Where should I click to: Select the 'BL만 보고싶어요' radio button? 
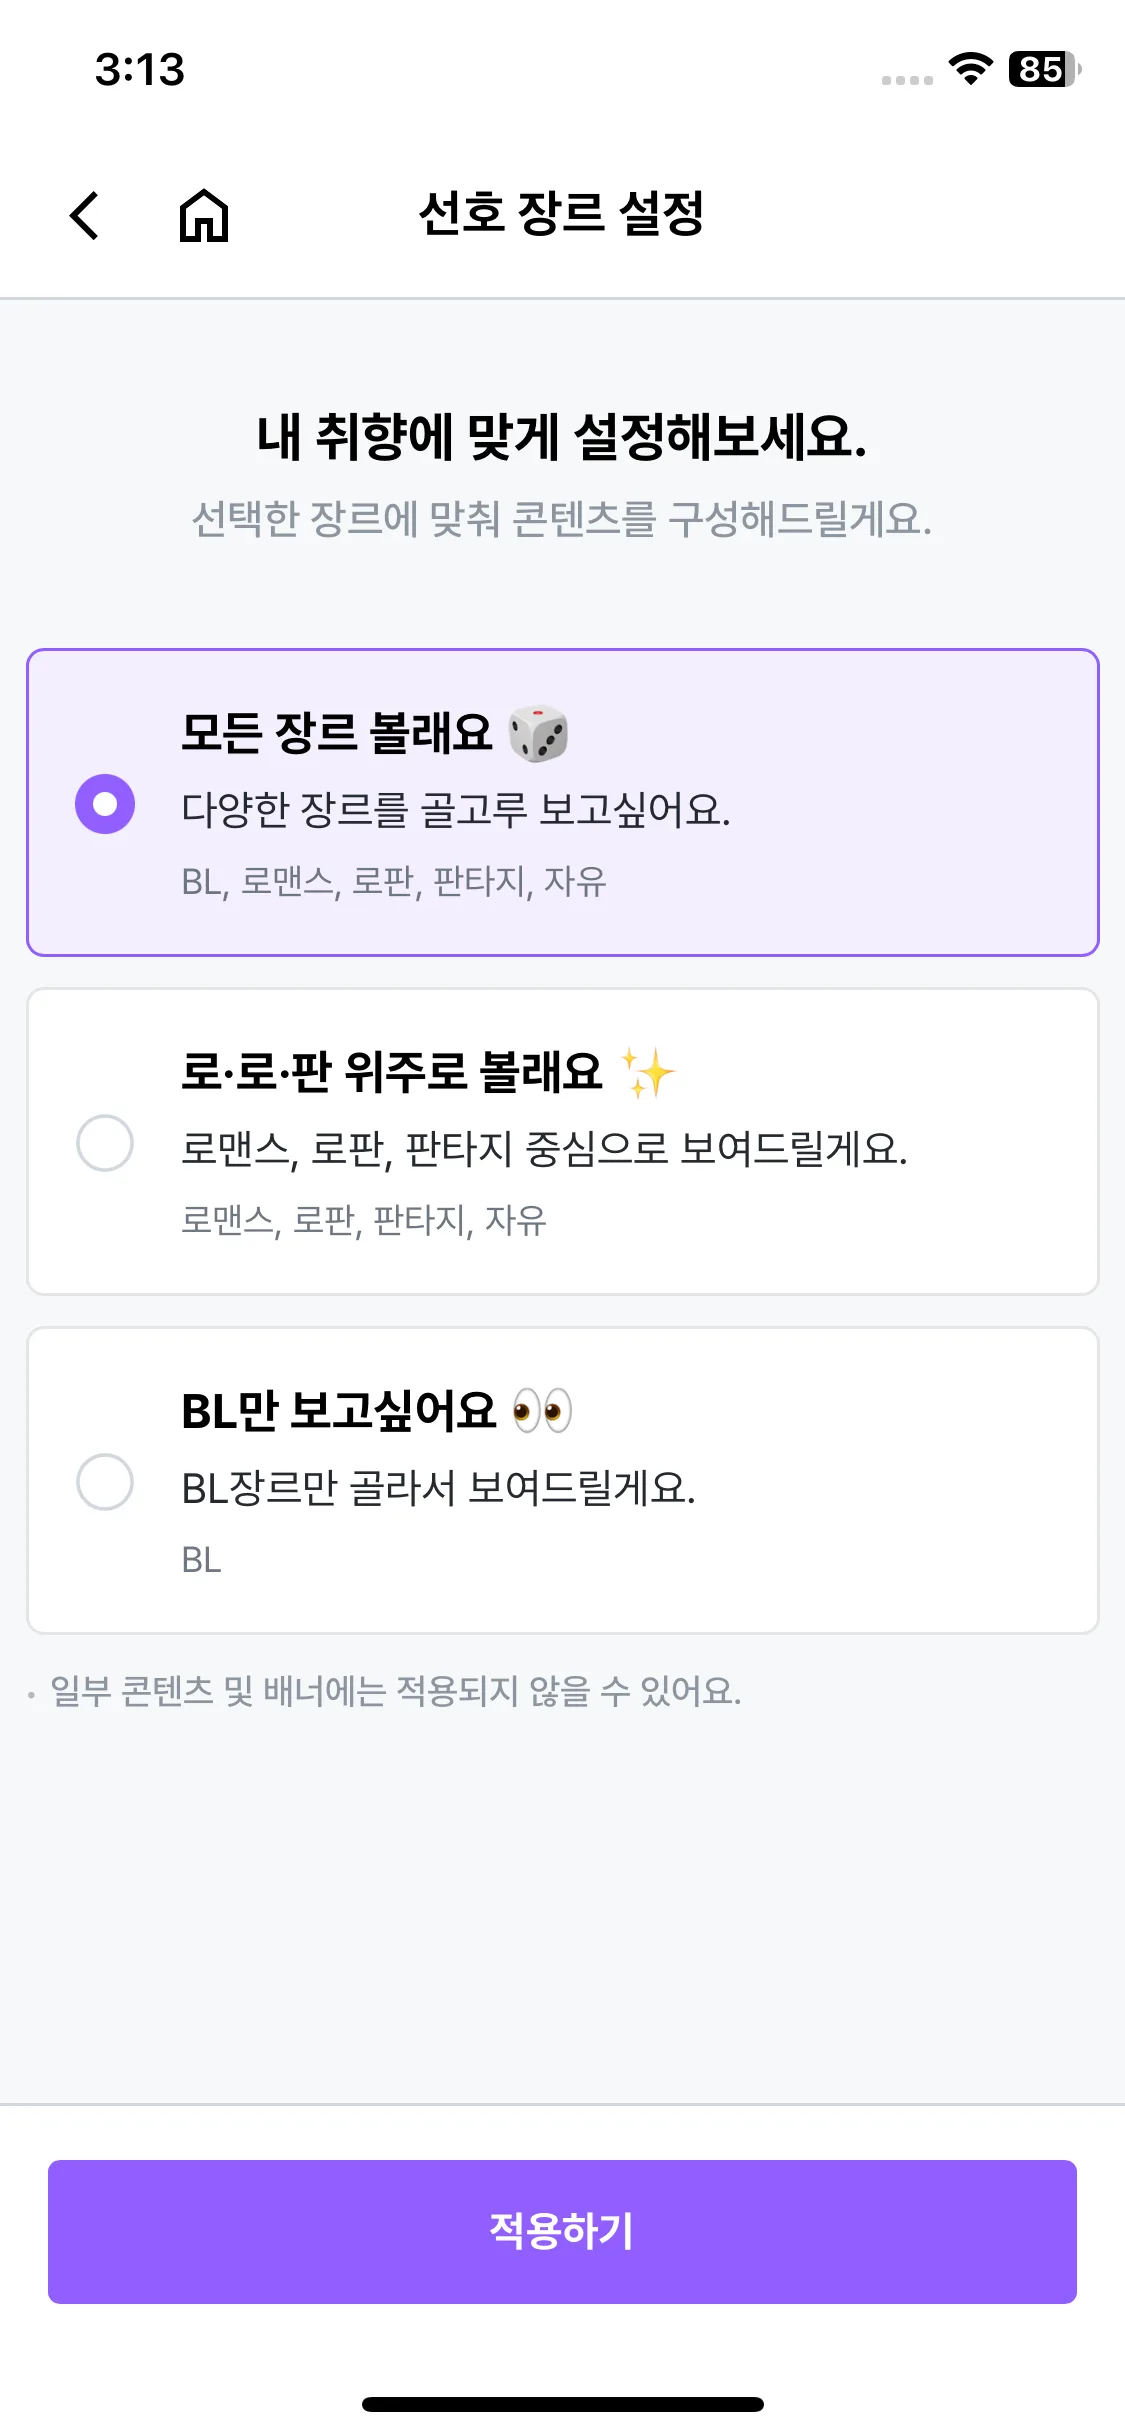tap(105, 1481)
